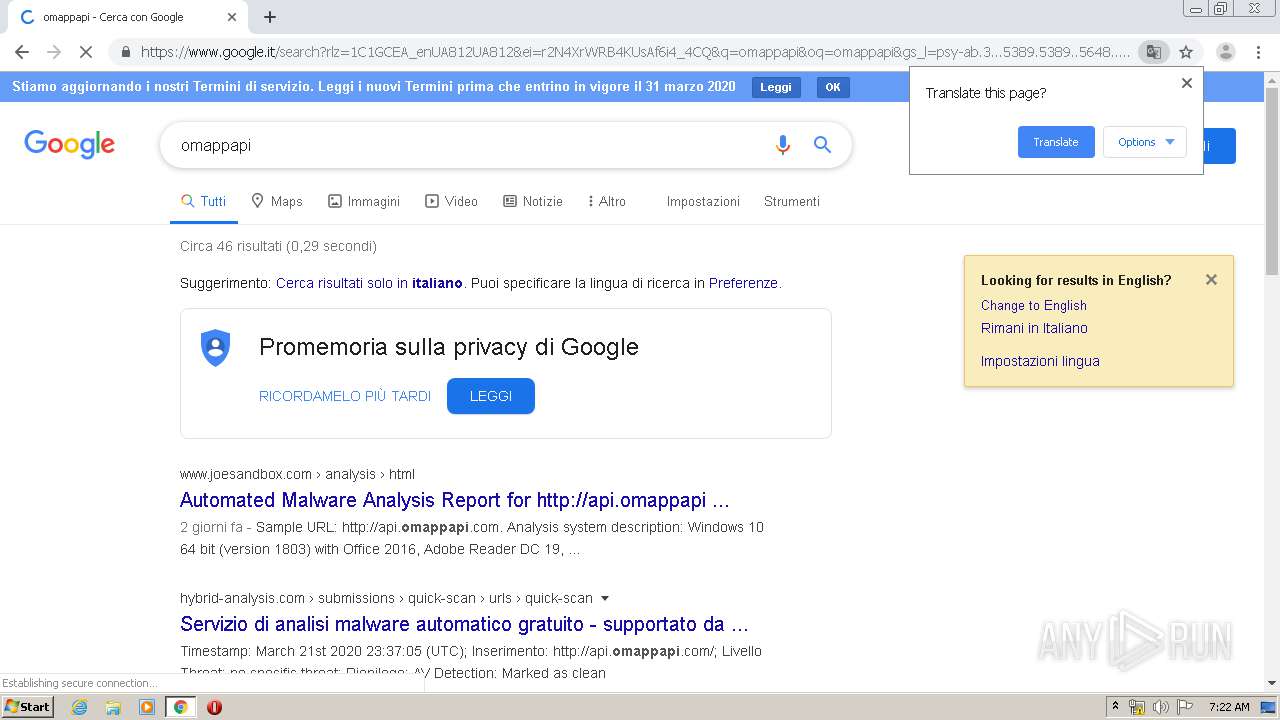1280x720 pixels.
Task: Open Internet Explorer from taskbar
Action: click(79, 707)
